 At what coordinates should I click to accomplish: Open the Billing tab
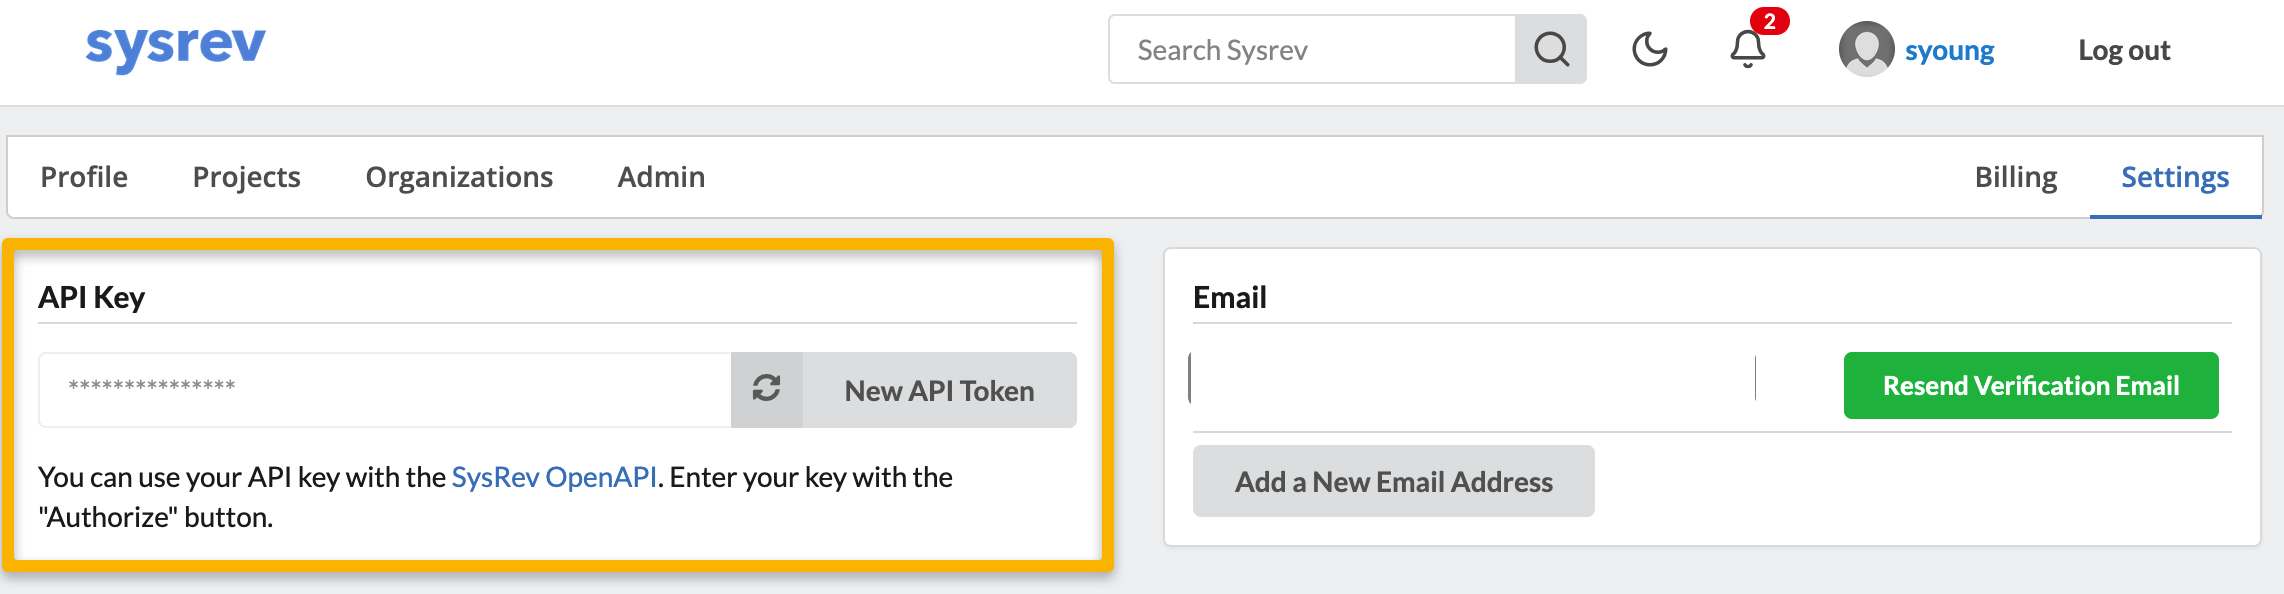(2015, 177)
